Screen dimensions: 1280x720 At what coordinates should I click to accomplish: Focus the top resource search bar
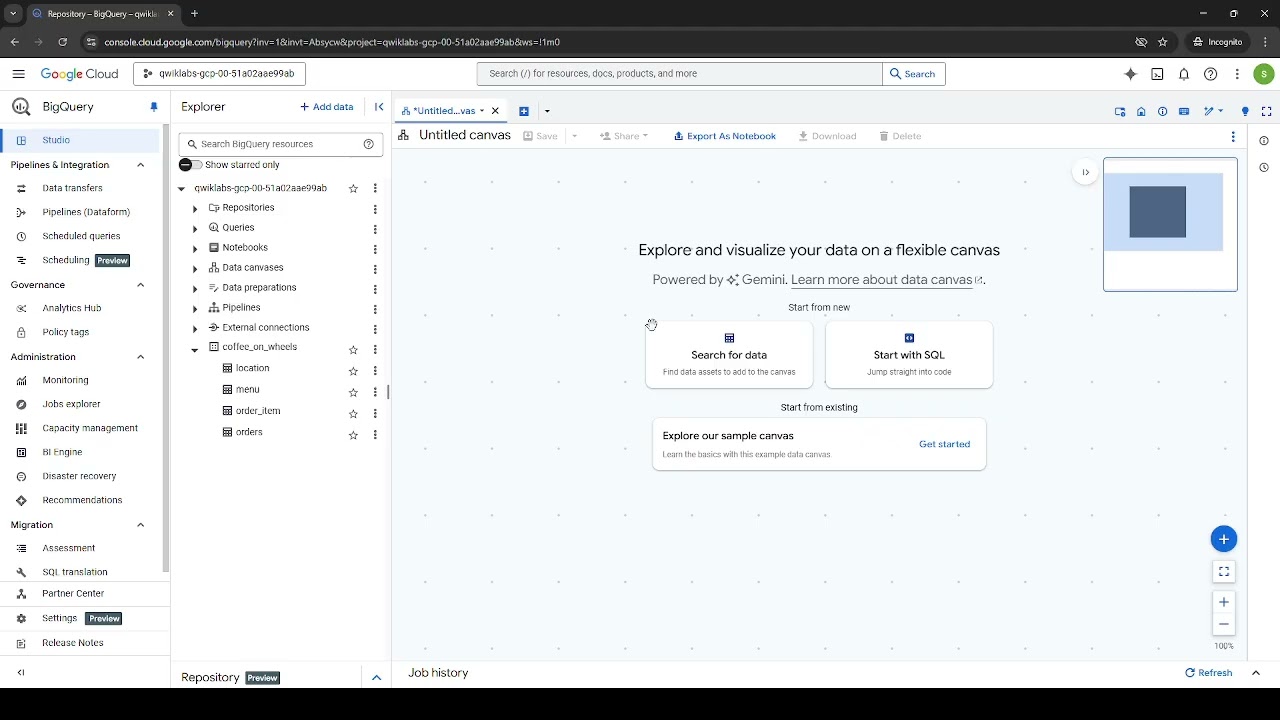click(x=680, y=74)
